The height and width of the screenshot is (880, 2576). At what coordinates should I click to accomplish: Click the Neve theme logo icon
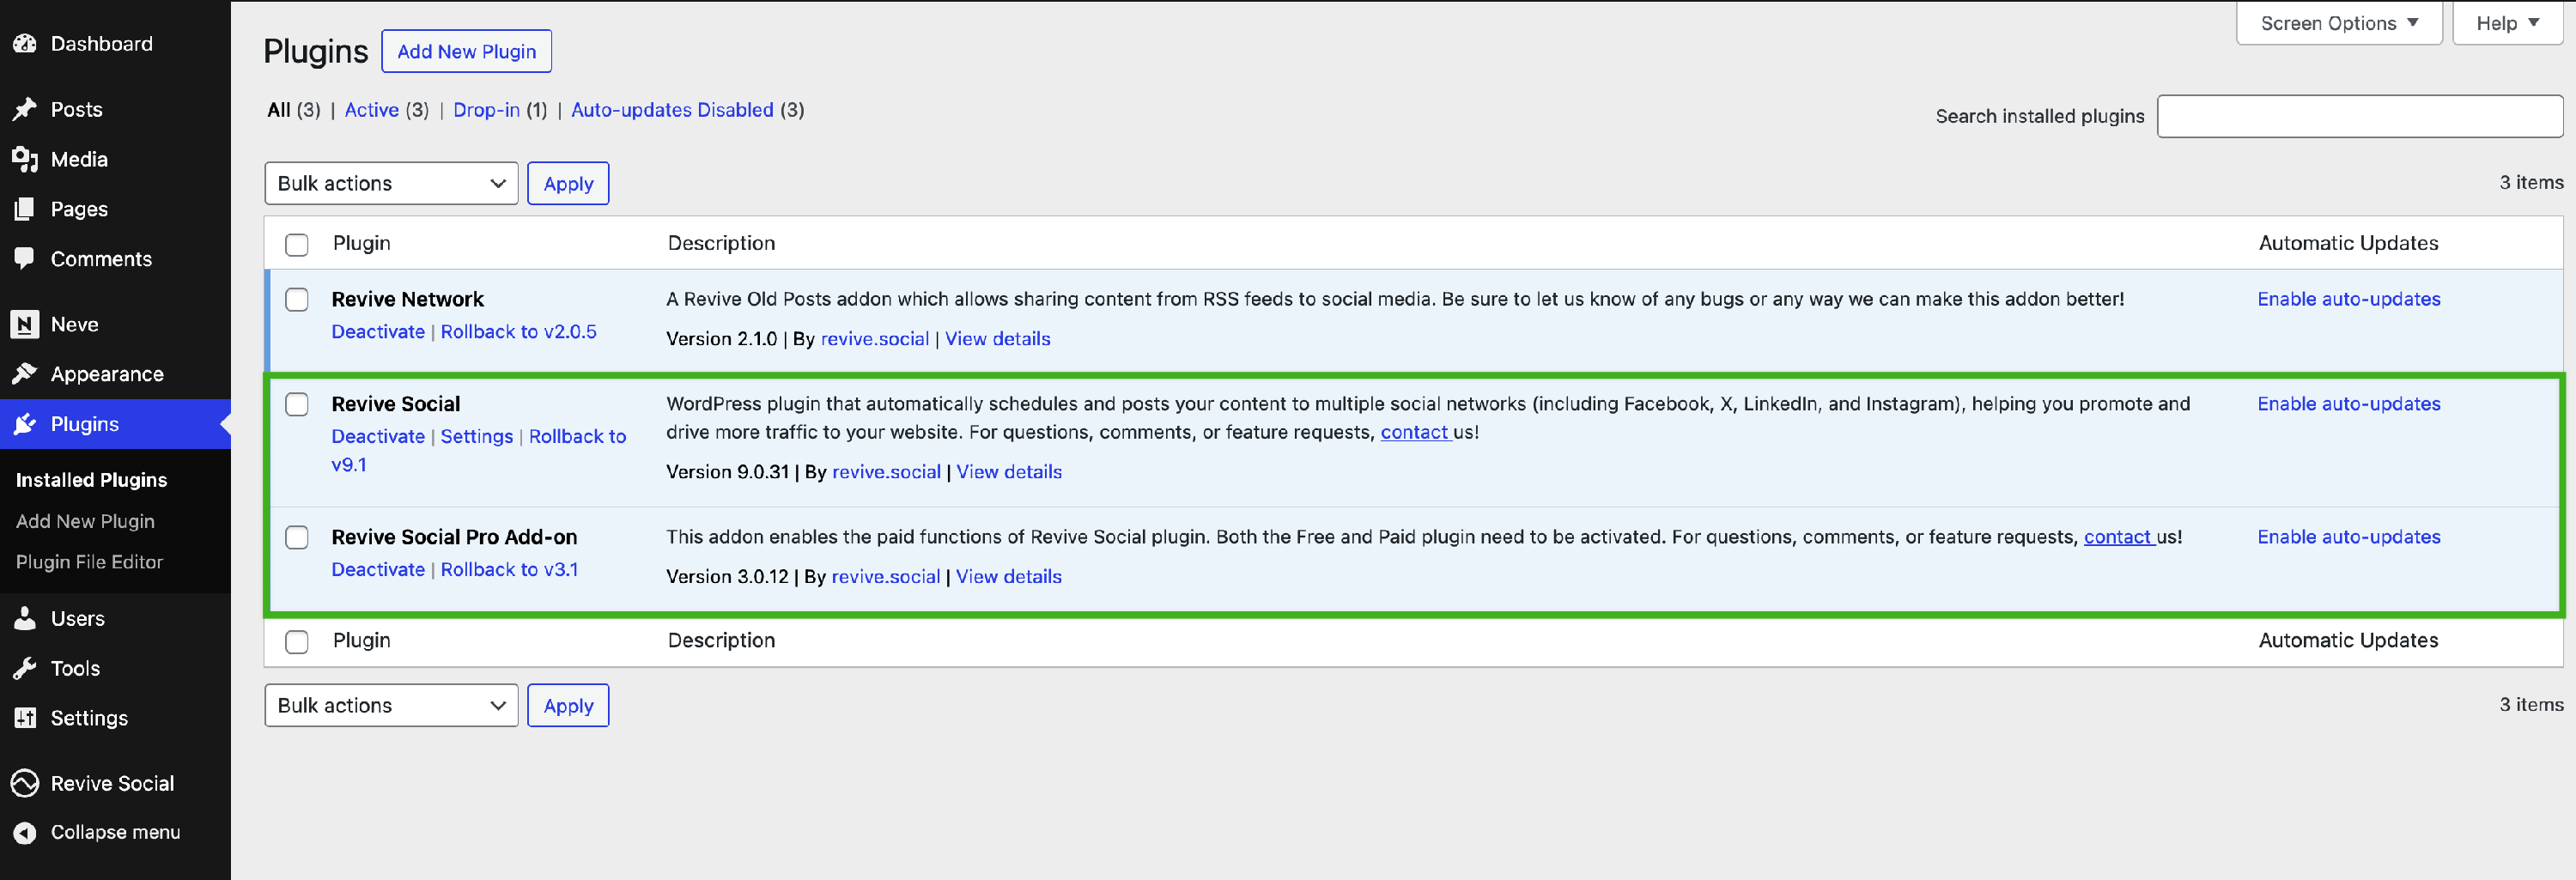tap(25, 324)
